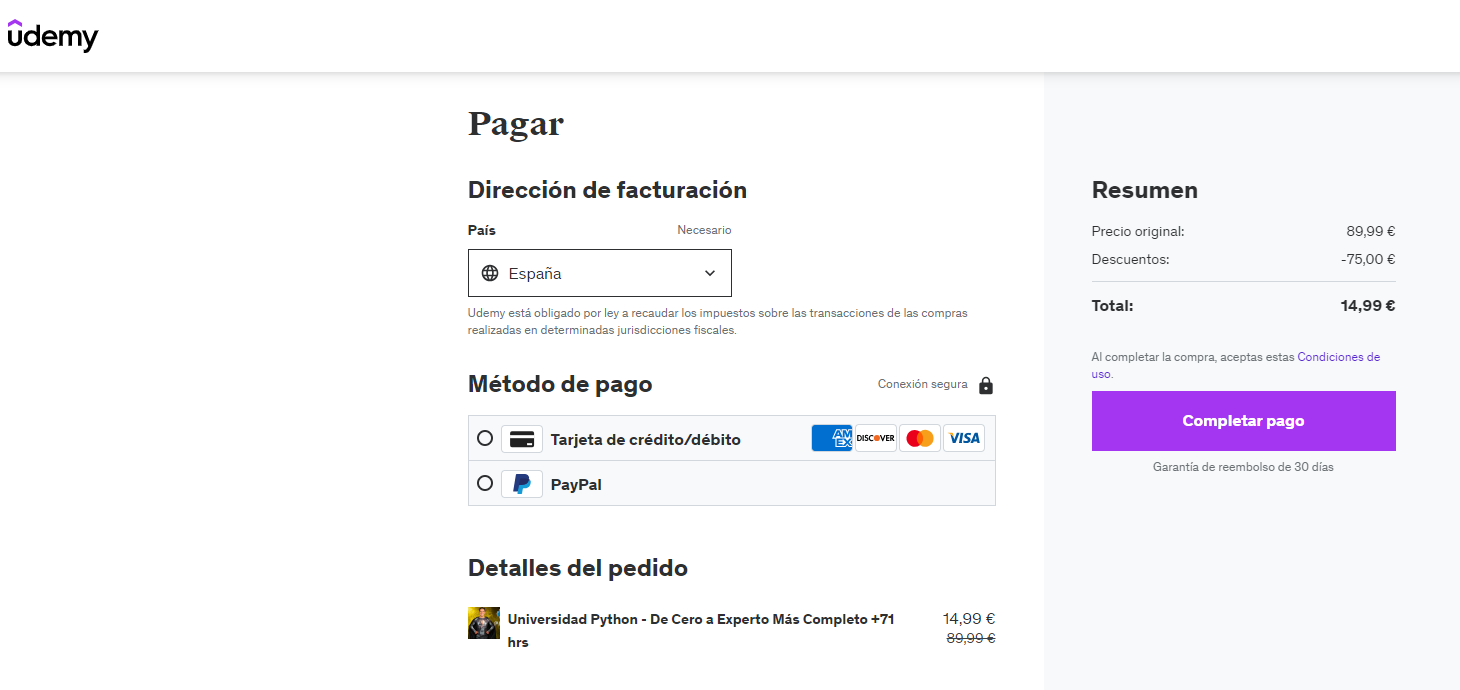Screen dimensions: 1460x690
Task: Expand country list via chevron arrow
Action: pyautogui.click(x=710, y=273)
